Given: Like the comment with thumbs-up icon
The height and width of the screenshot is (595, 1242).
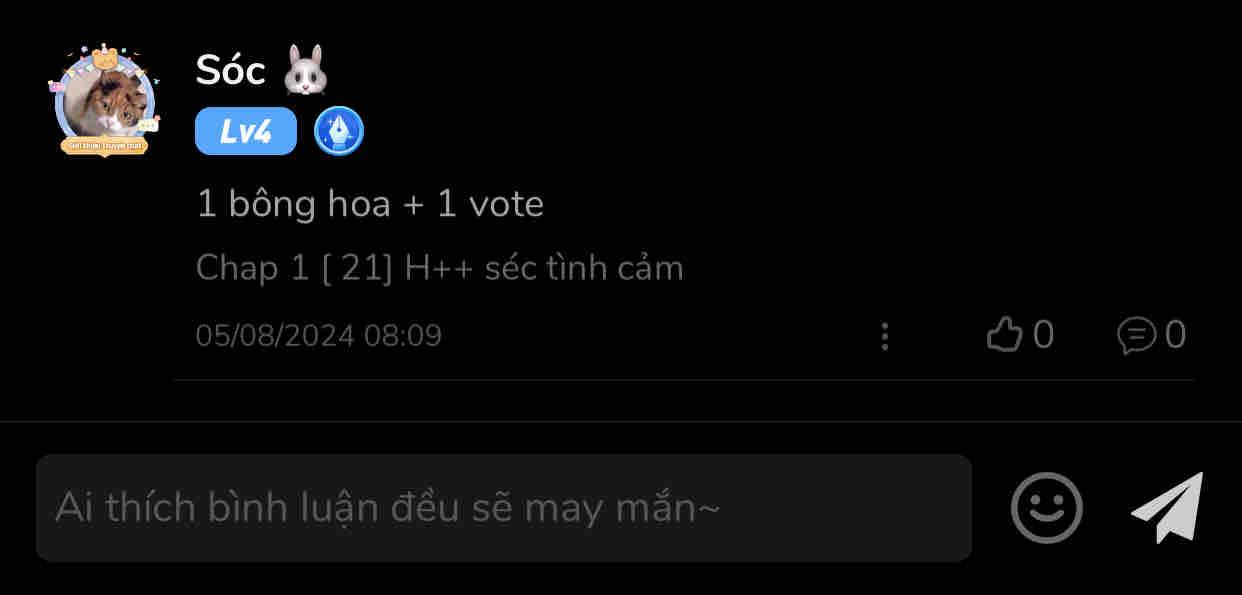Looking at the screenshot, I should click(x=1004, y=335).
